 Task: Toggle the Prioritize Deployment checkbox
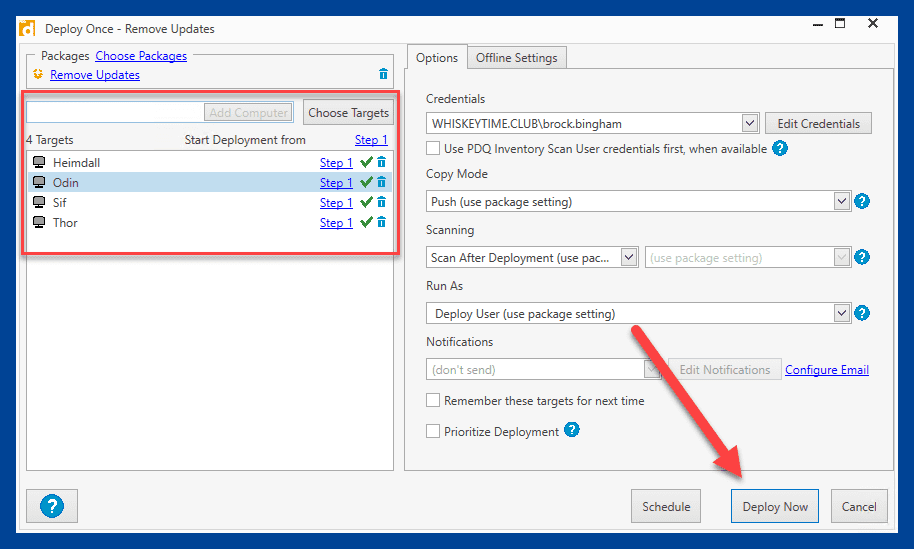click(x=433, y=431)
